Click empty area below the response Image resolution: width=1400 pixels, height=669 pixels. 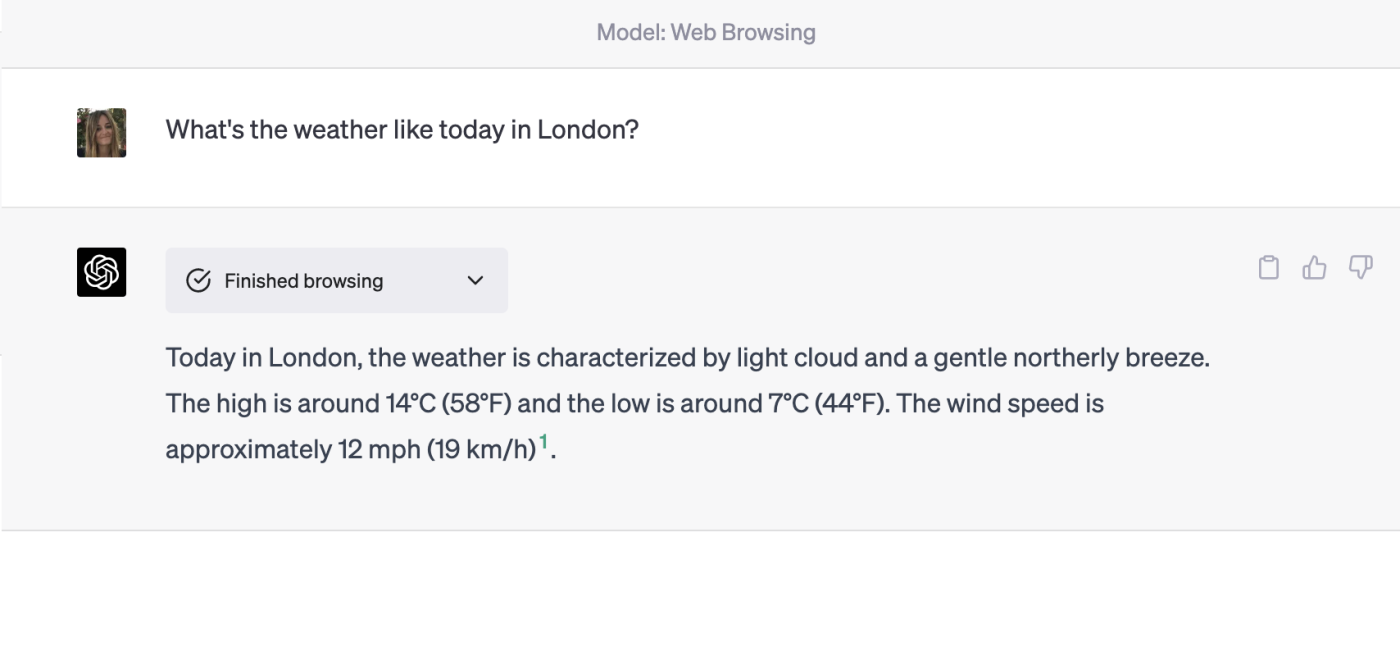click(700, 600)
